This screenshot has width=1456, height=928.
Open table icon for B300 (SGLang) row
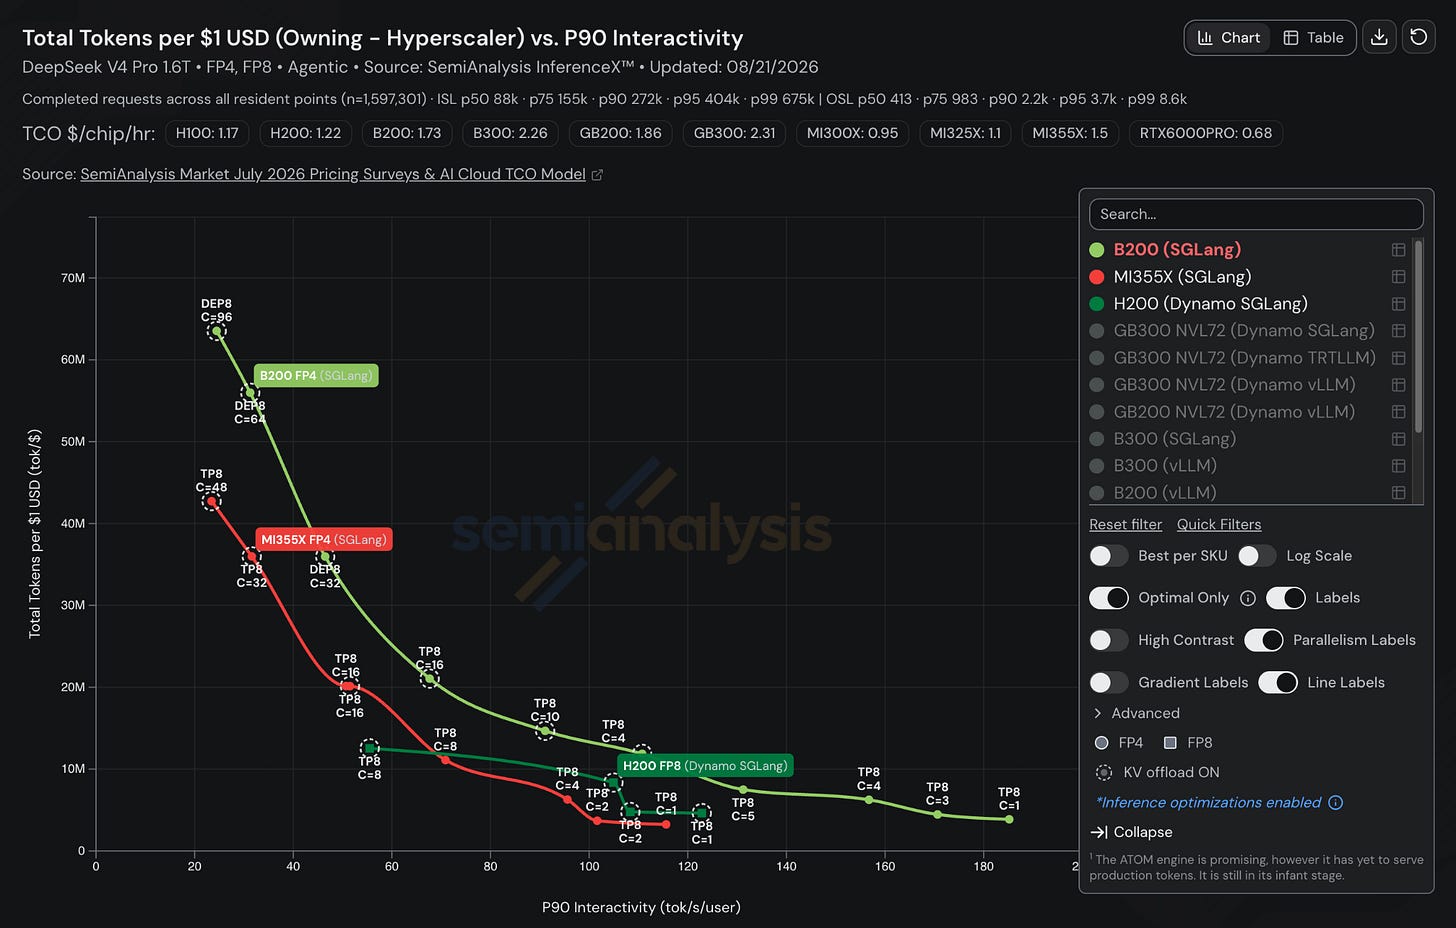click(x=1398, y=439)
